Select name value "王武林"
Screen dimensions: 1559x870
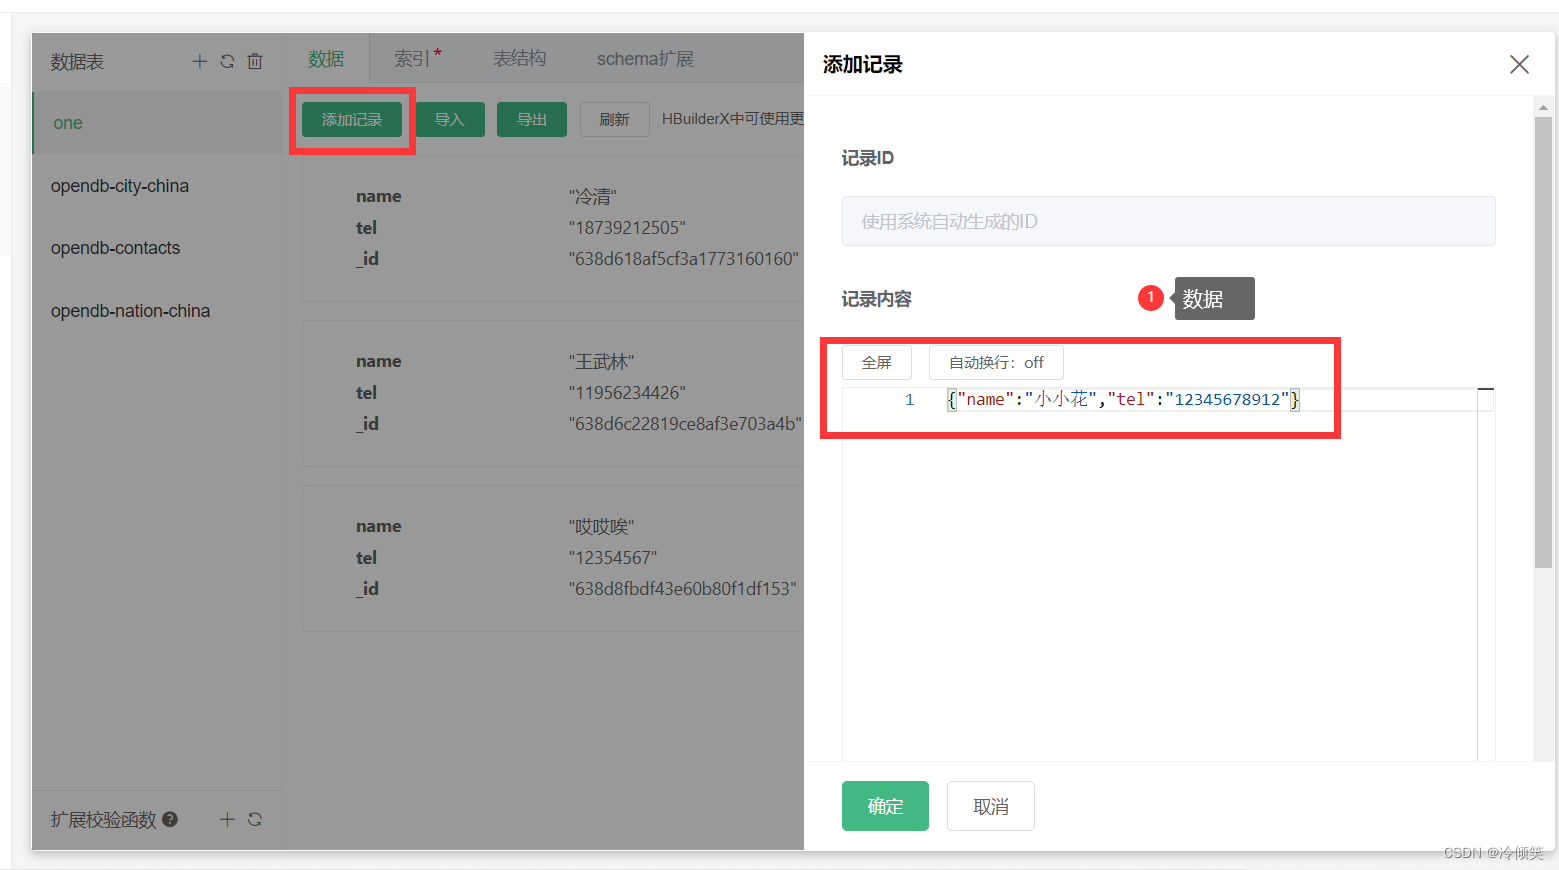pyautogui.click(x=601, y=362)
